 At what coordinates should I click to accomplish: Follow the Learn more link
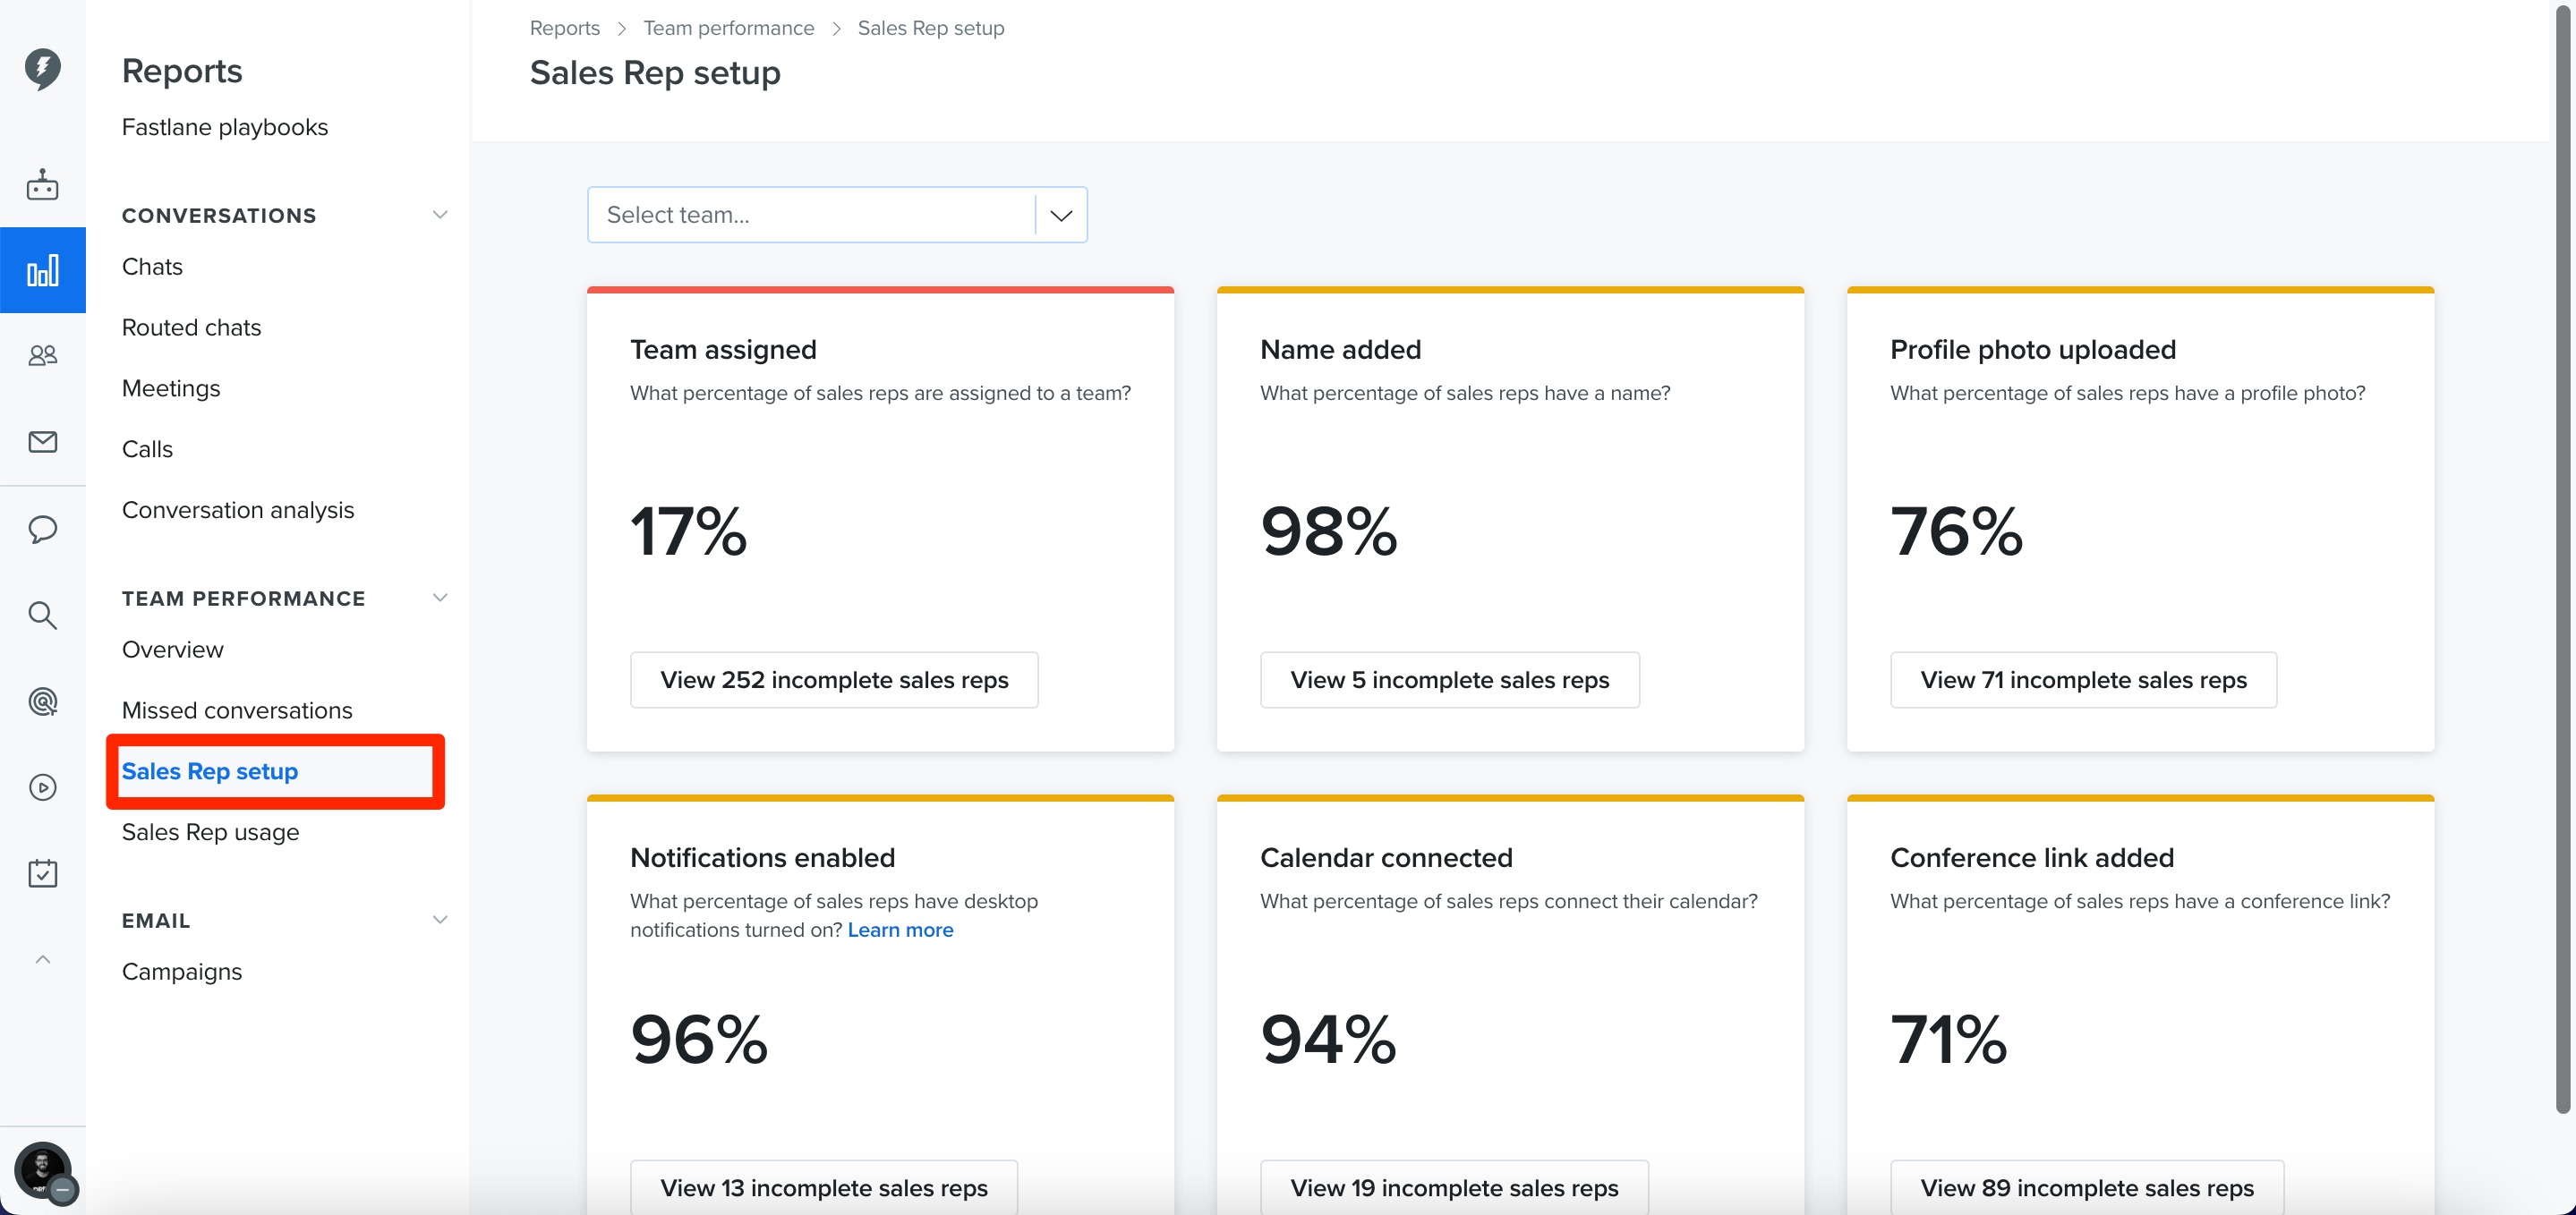(x=900, y=930)
